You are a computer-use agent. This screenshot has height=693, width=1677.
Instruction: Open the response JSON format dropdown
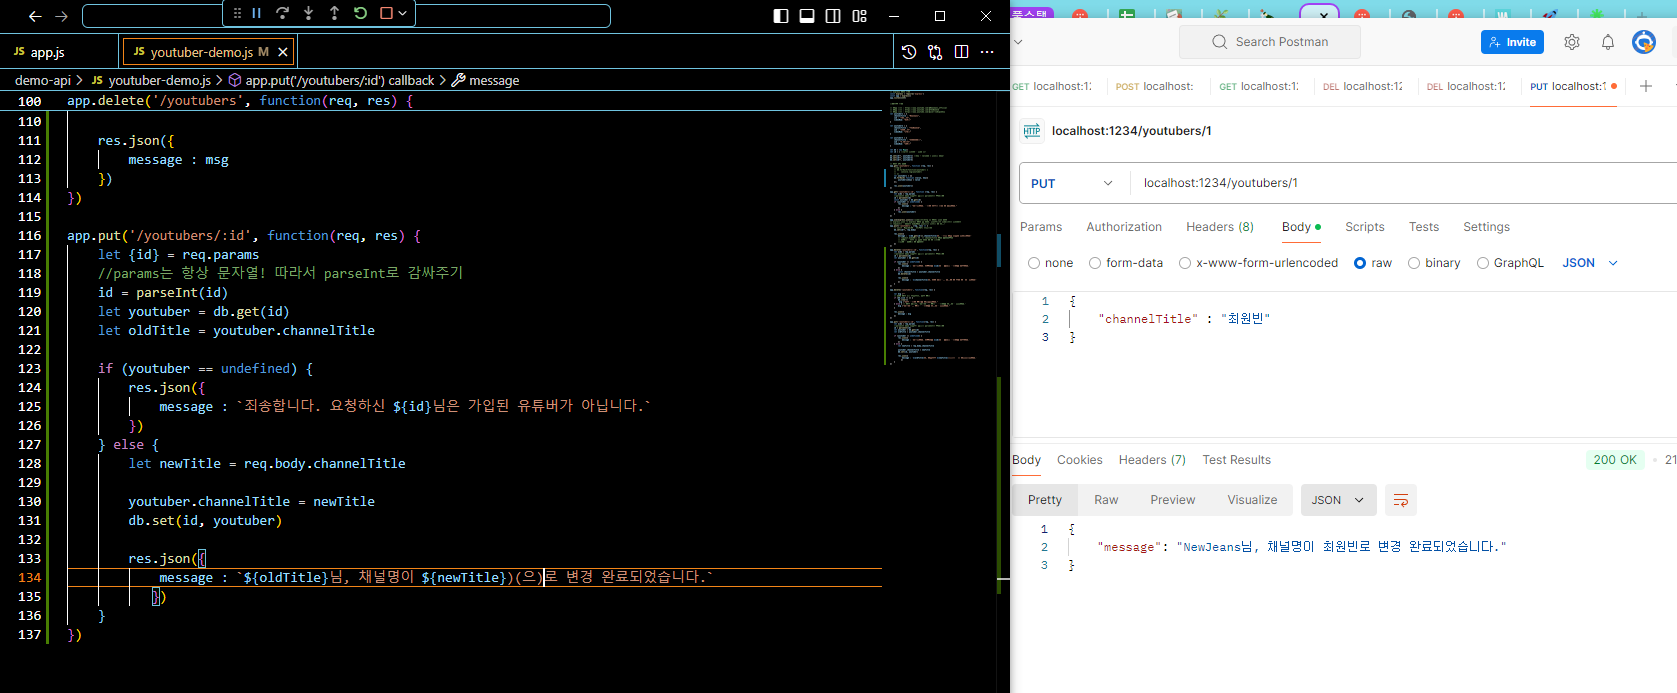click(1338, 500)
